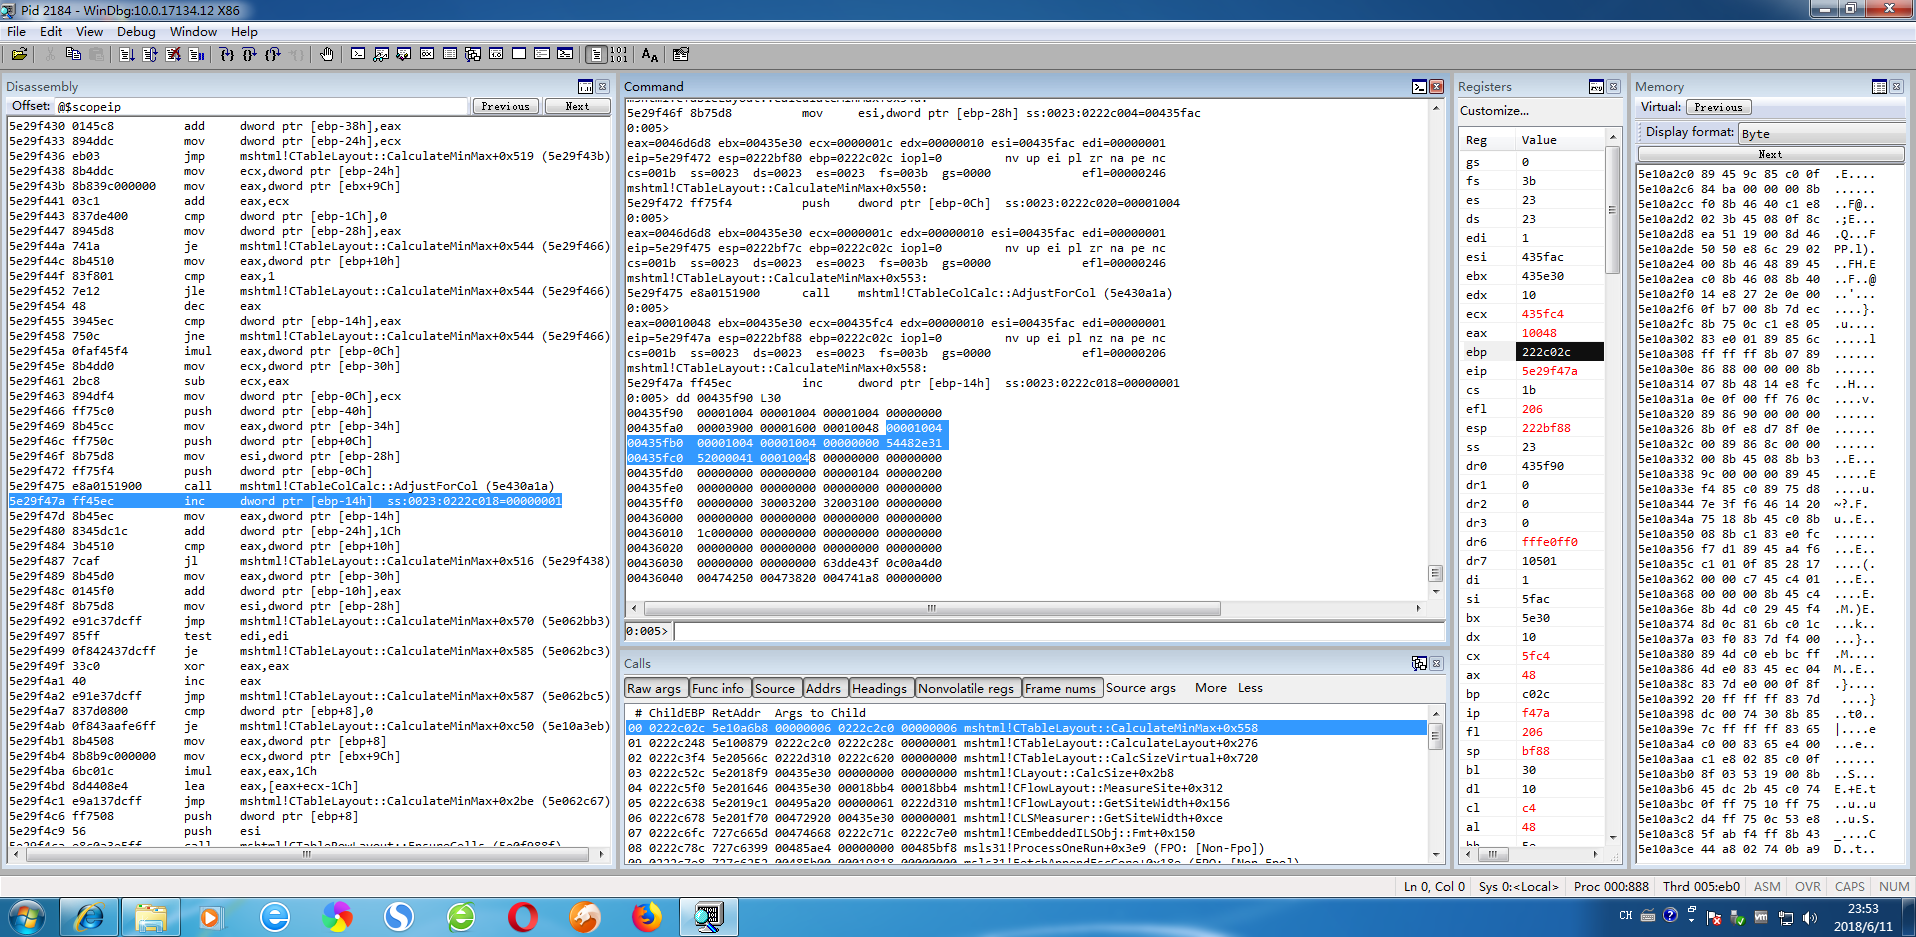Click Customize... in Registers panel
Screen dimensions: 1916x937
coord(1494,111)
